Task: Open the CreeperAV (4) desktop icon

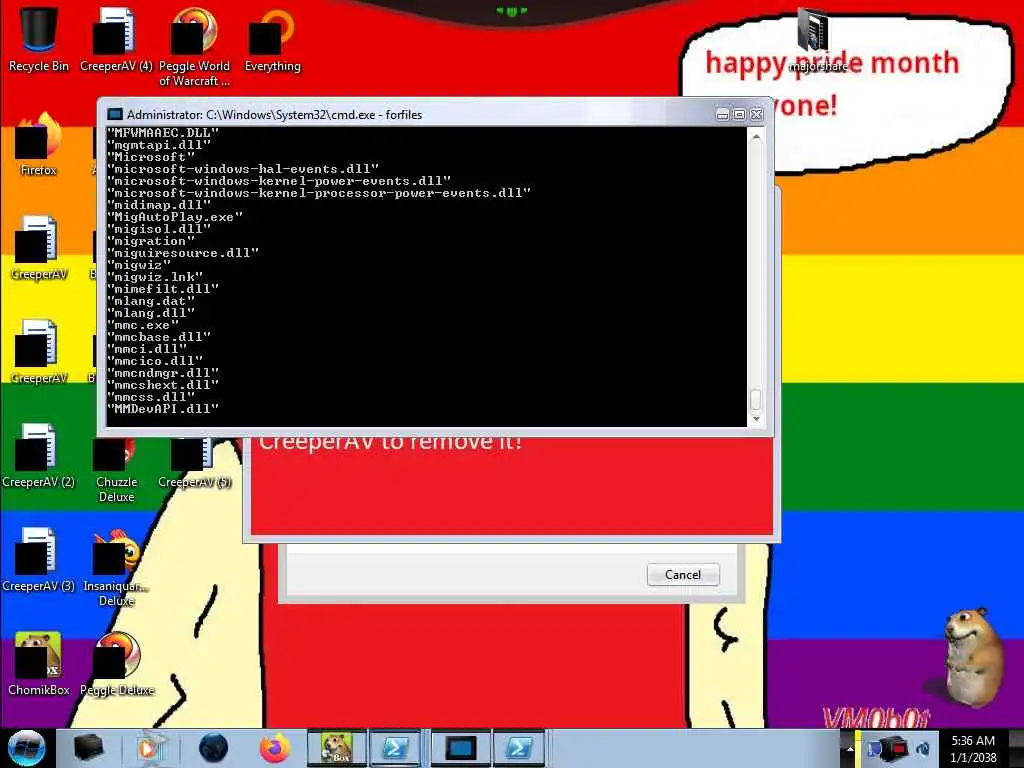Action: pos(116,39)
